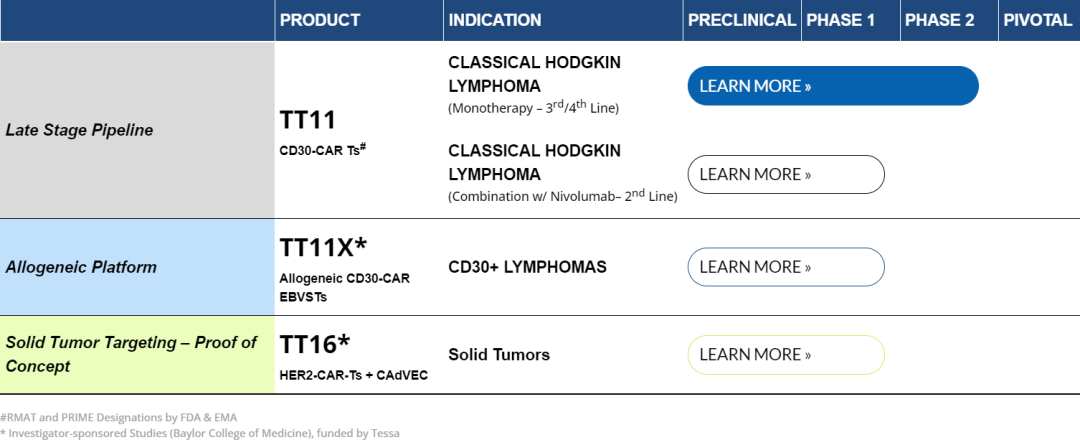Open Learn More for Nivolumab combination therapy

coord(786,174)
